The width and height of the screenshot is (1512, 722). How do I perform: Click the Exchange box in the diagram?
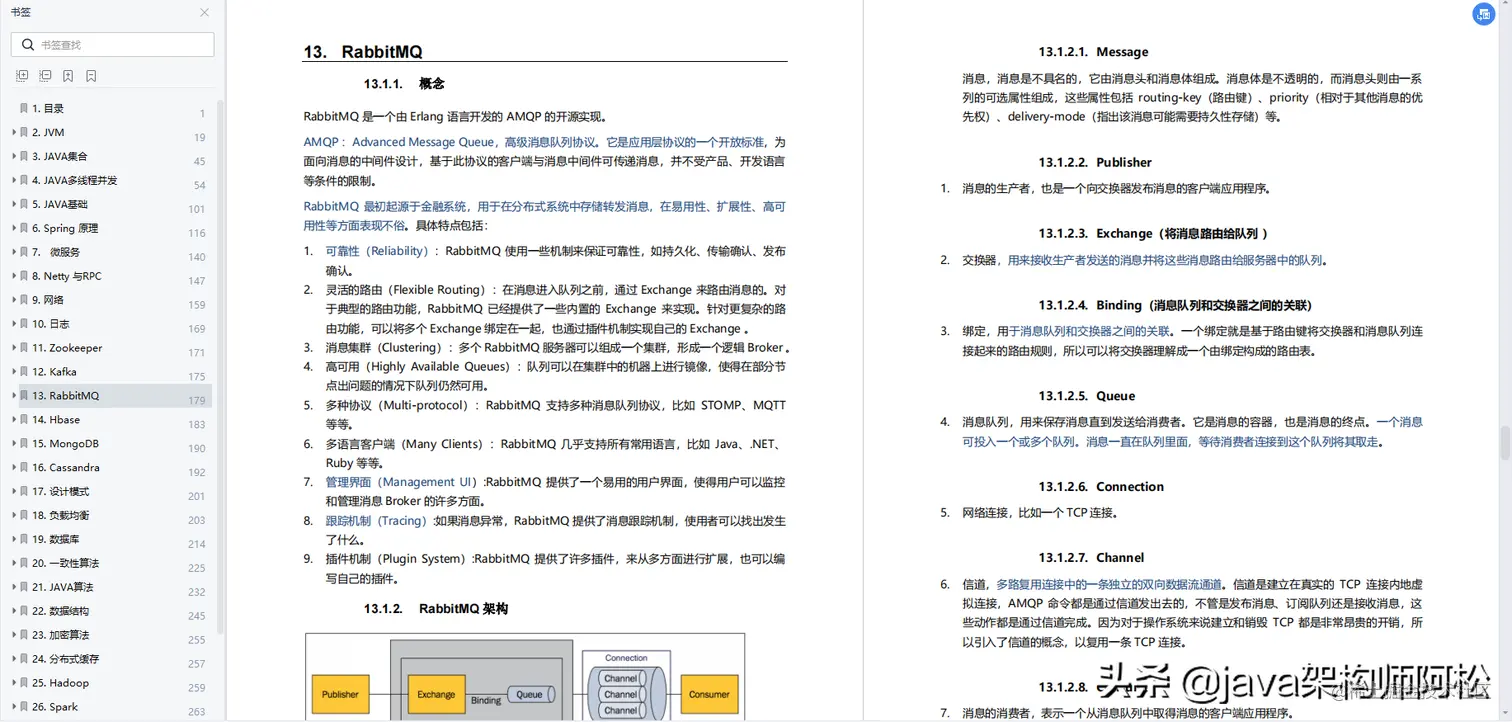(436, 694)
